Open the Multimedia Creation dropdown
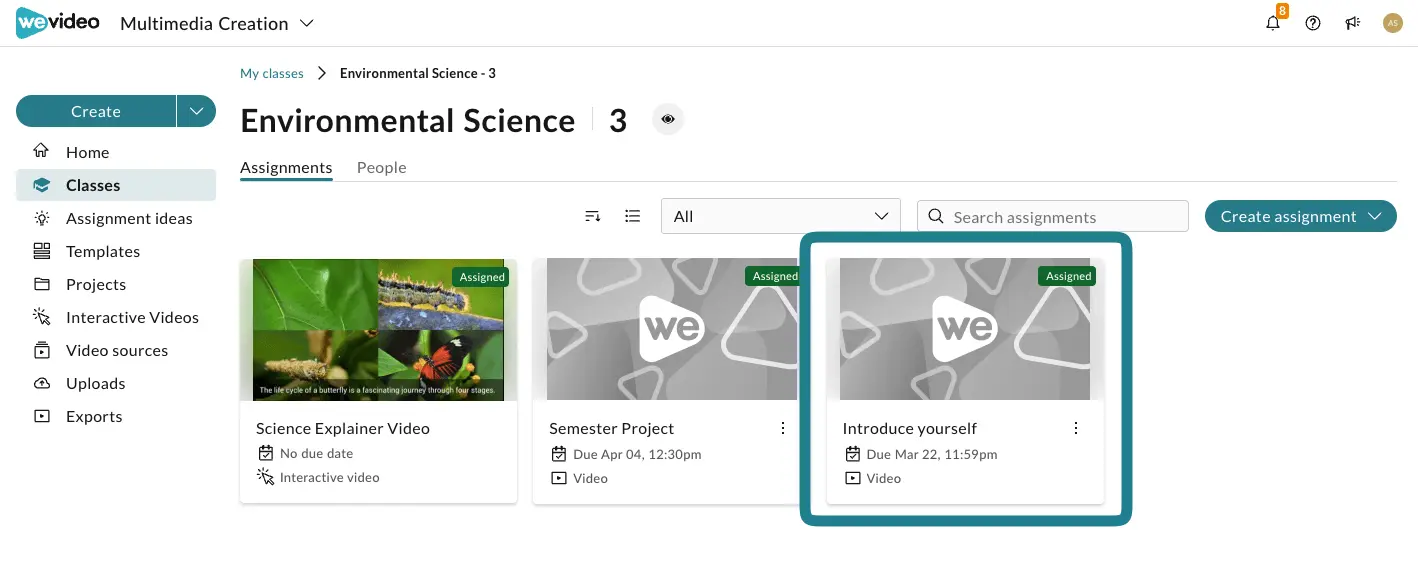 click(x=217, y=23)
